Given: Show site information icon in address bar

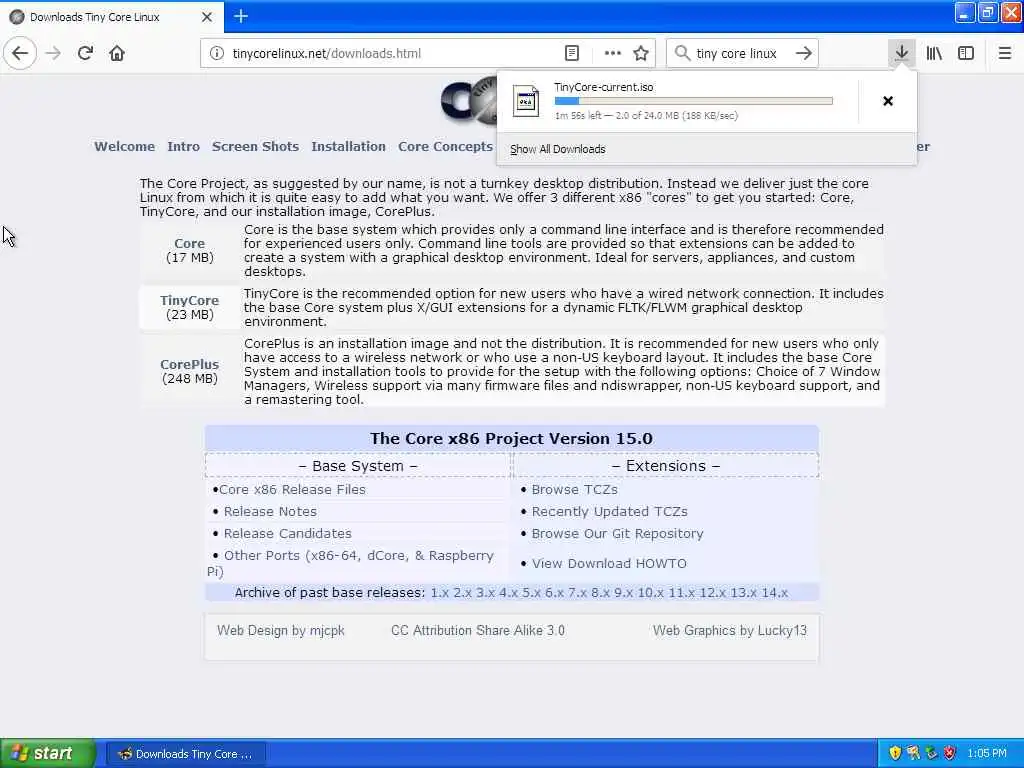Looking at the screenshot, I should coord(217,54).
